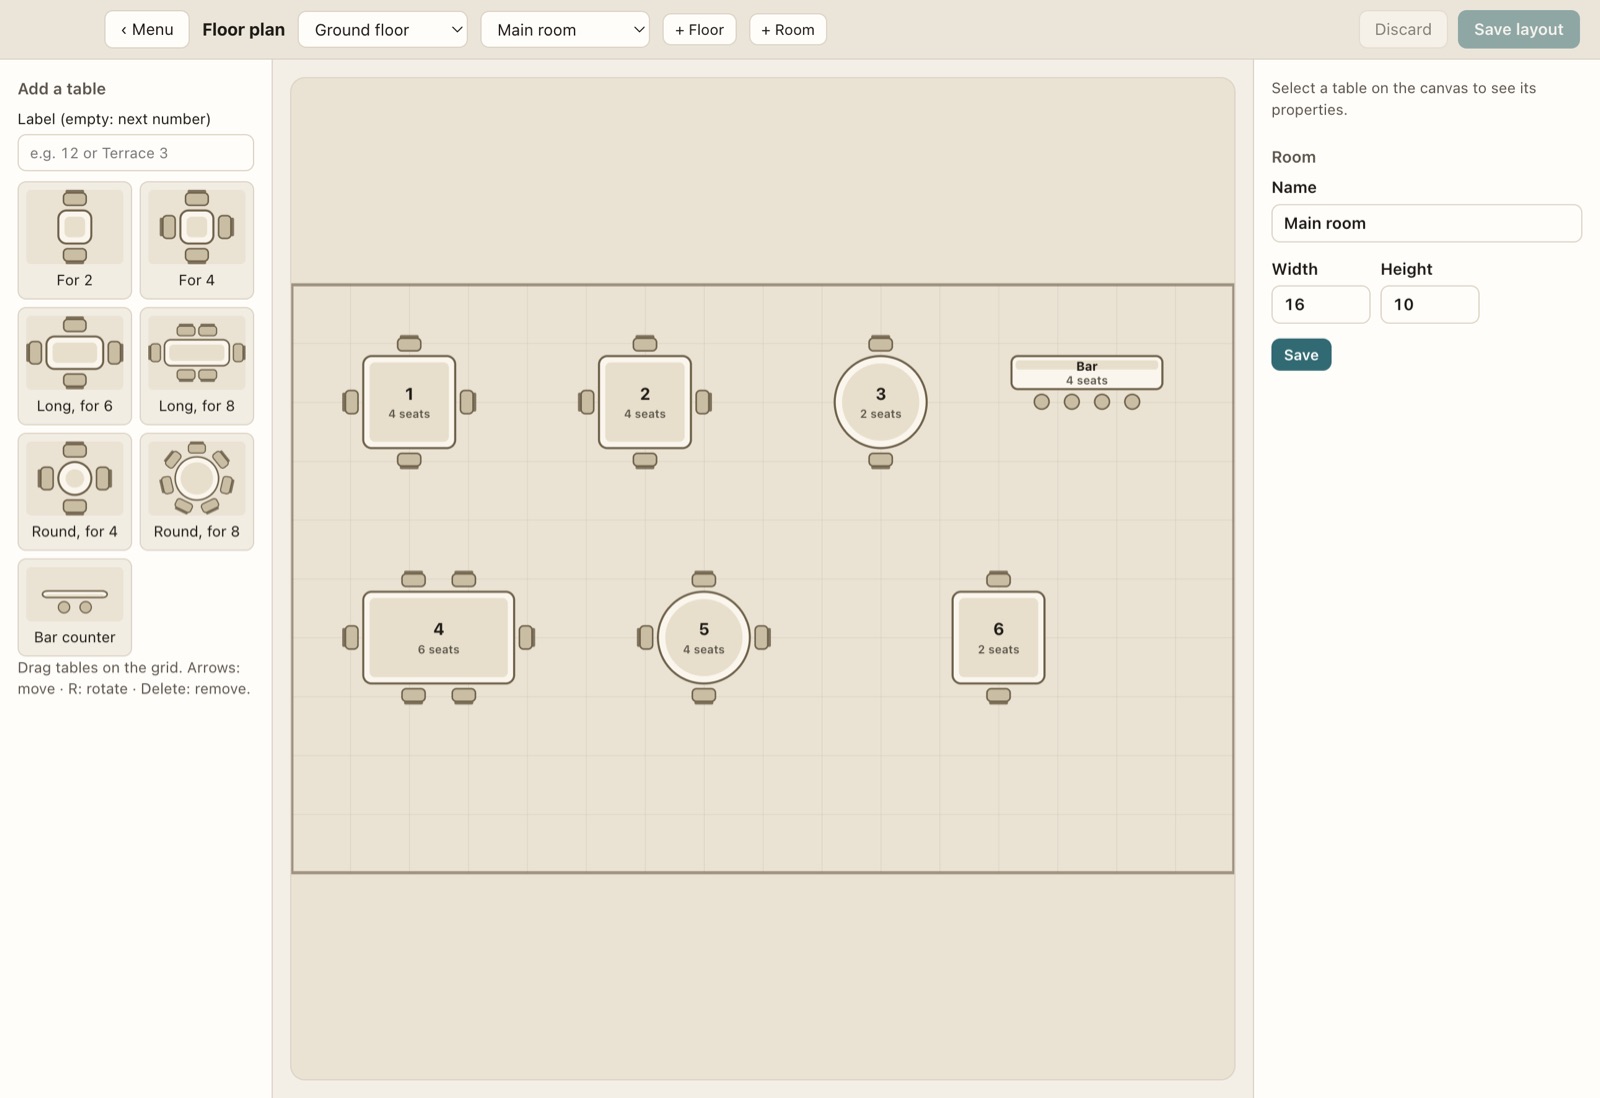Open the Ground floor dropdown

click(x=383, y=30)
